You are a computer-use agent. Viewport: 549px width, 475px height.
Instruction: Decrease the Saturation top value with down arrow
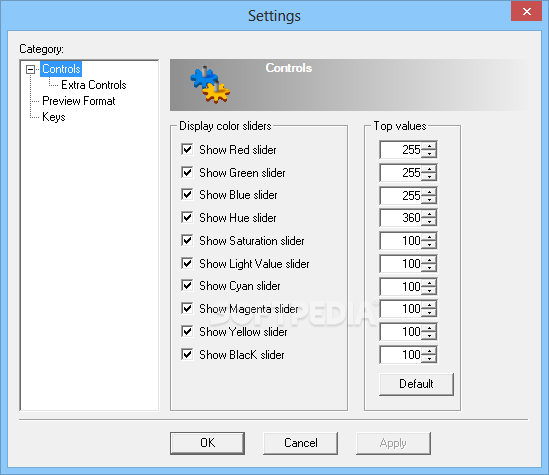coord(429,245)
